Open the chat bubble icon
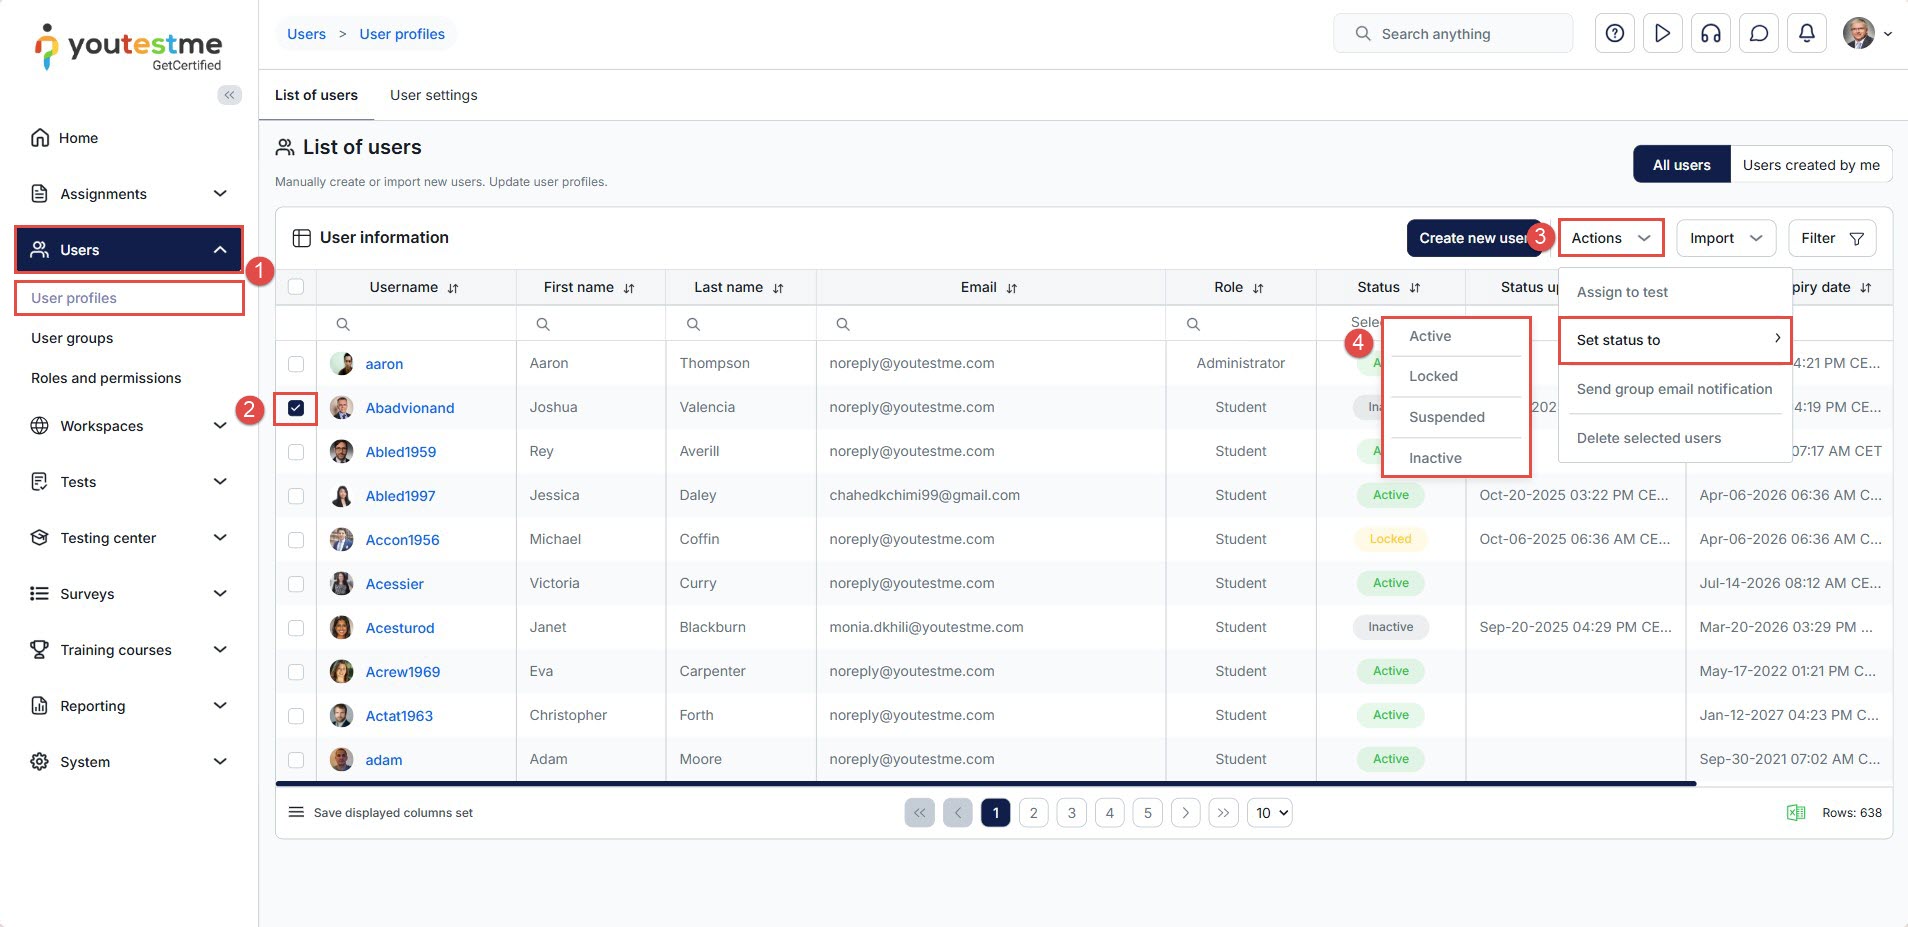The width and height of the screenshot is (1908, 927). (1759, 33)
